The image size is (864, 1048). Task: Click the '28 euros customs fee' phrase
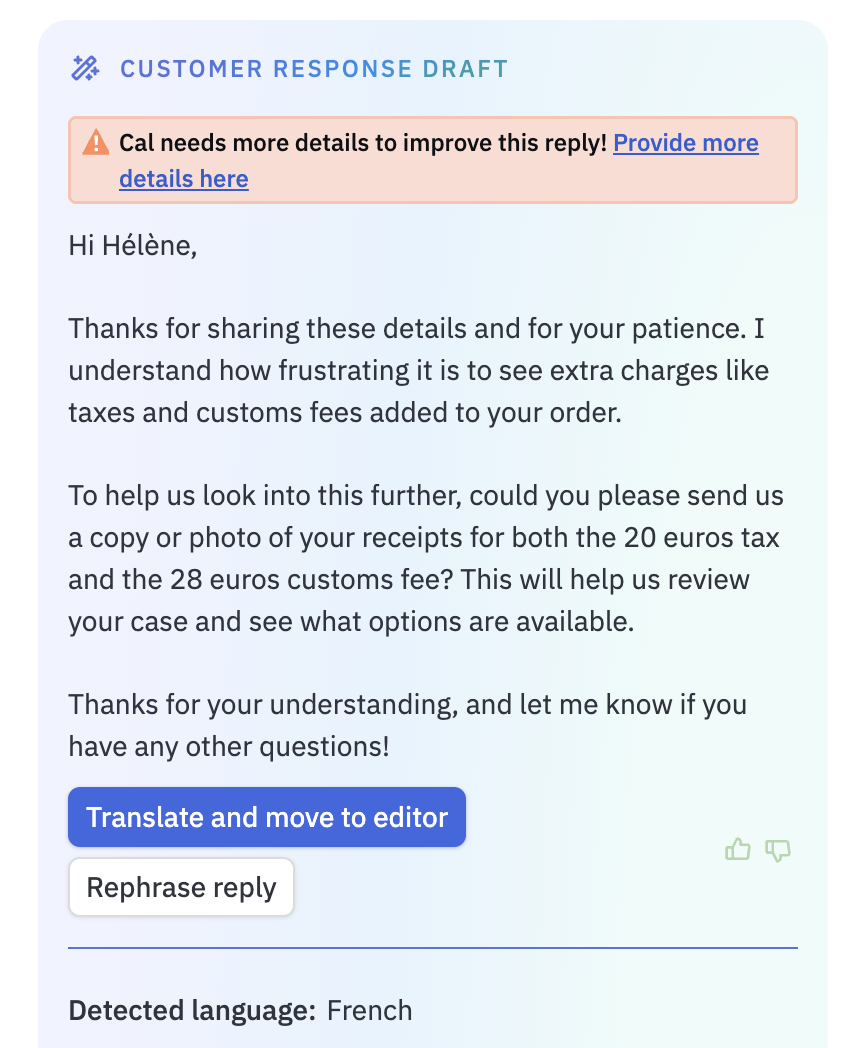[x=311, y=579]
